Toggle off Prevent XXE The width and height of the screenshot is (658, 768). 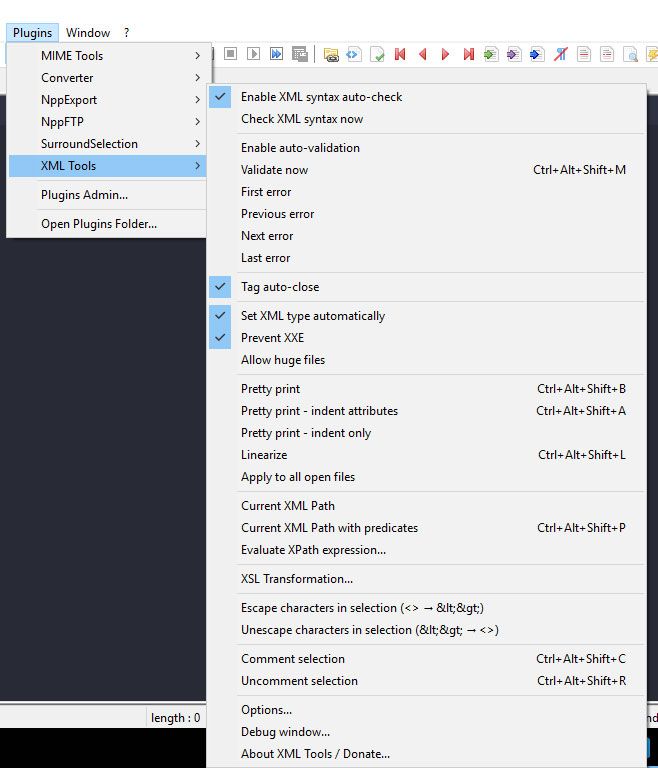click(427, 338)
